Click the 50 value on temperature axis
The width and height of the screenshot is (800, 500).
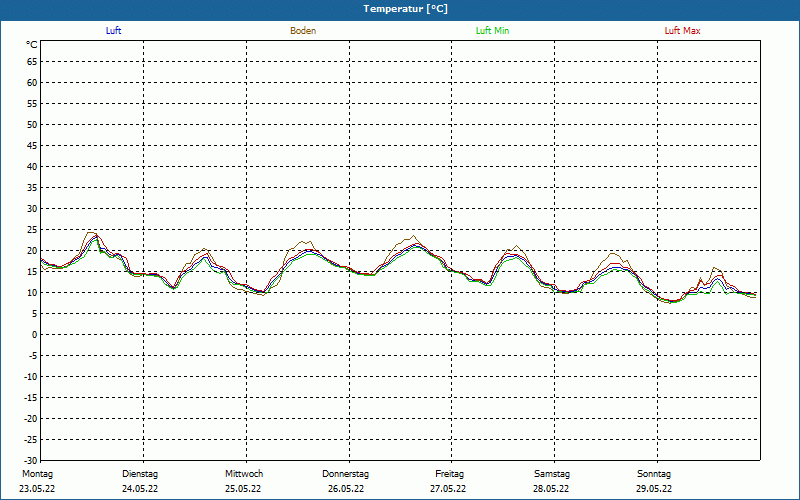click(32, 124)
